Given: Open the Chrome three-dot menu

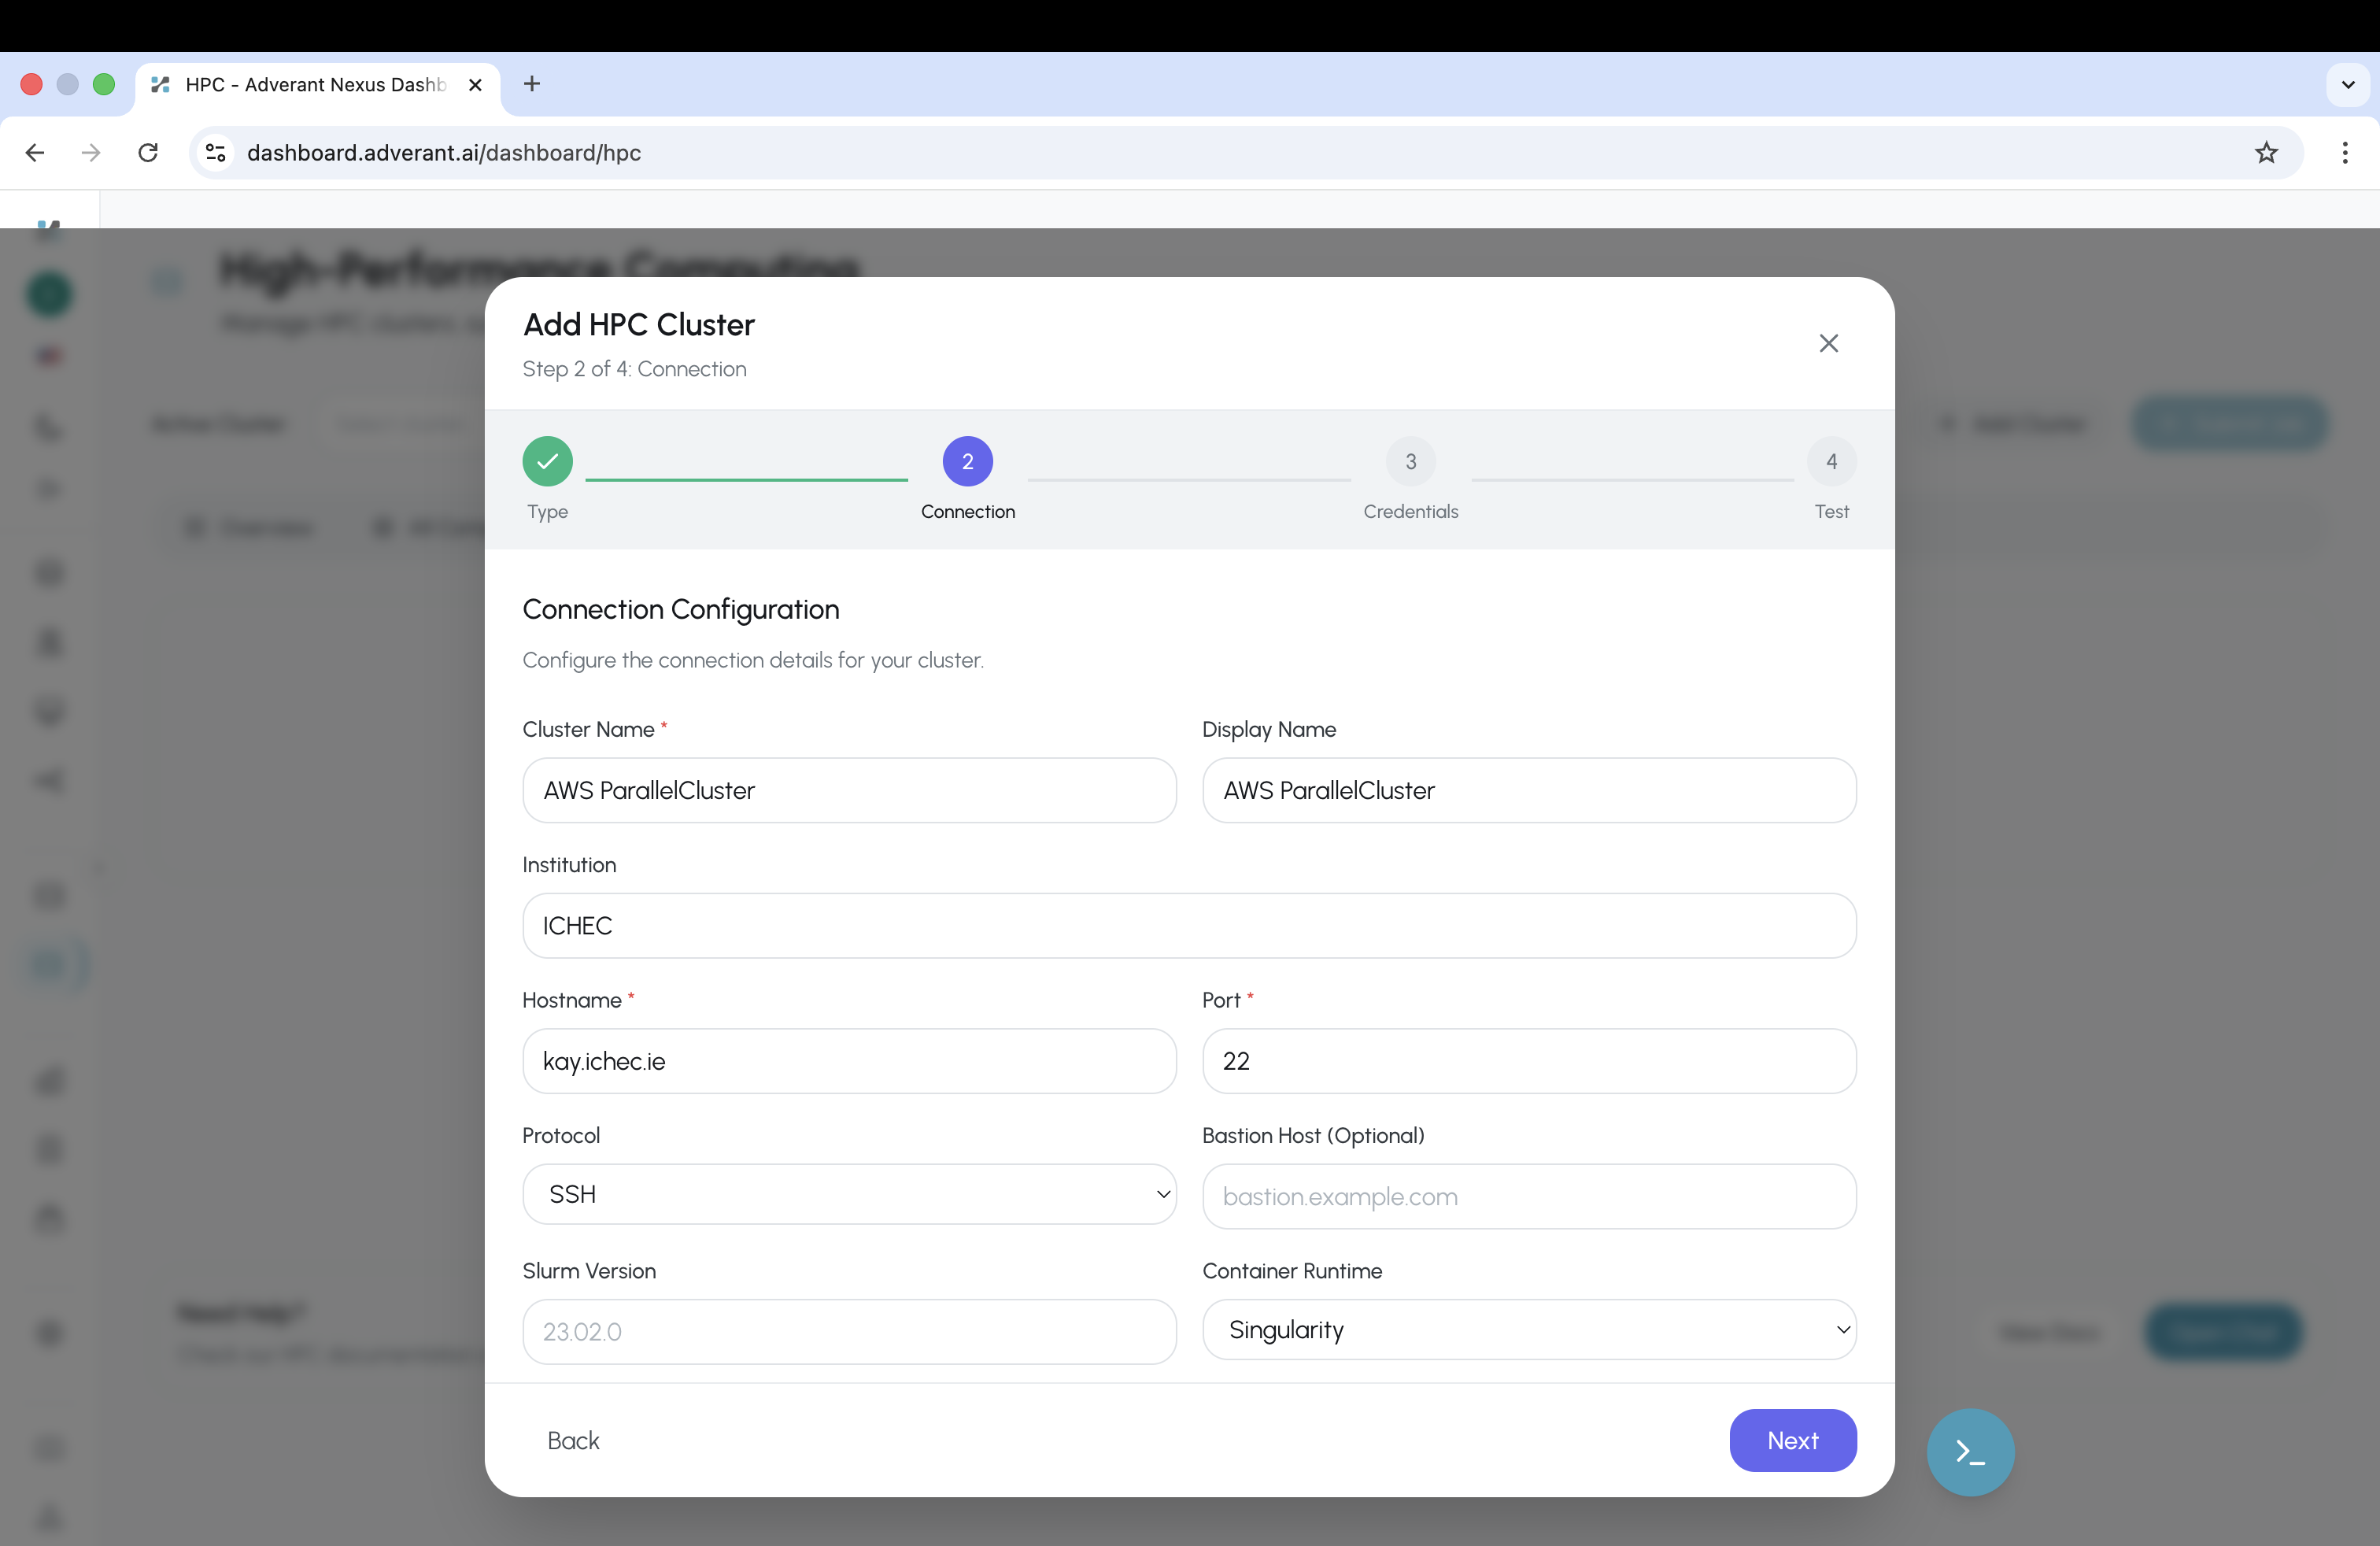Looking at the screenshot, I should tap(2345, 152).
